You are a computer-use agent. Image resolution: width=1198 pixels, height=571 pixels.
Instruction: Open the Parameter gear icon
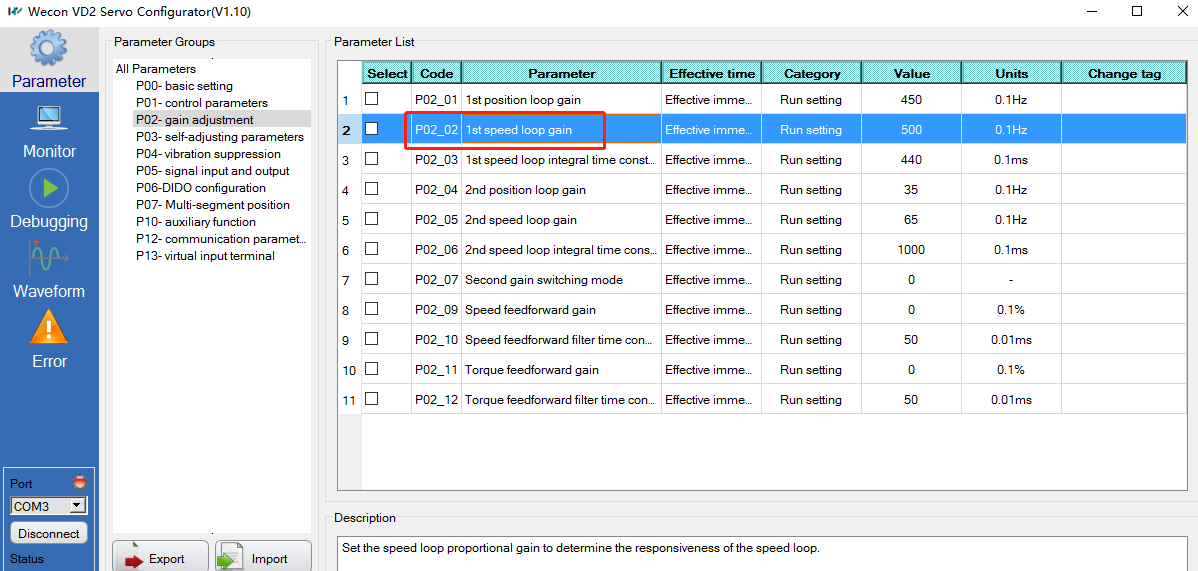coord(49,48)
